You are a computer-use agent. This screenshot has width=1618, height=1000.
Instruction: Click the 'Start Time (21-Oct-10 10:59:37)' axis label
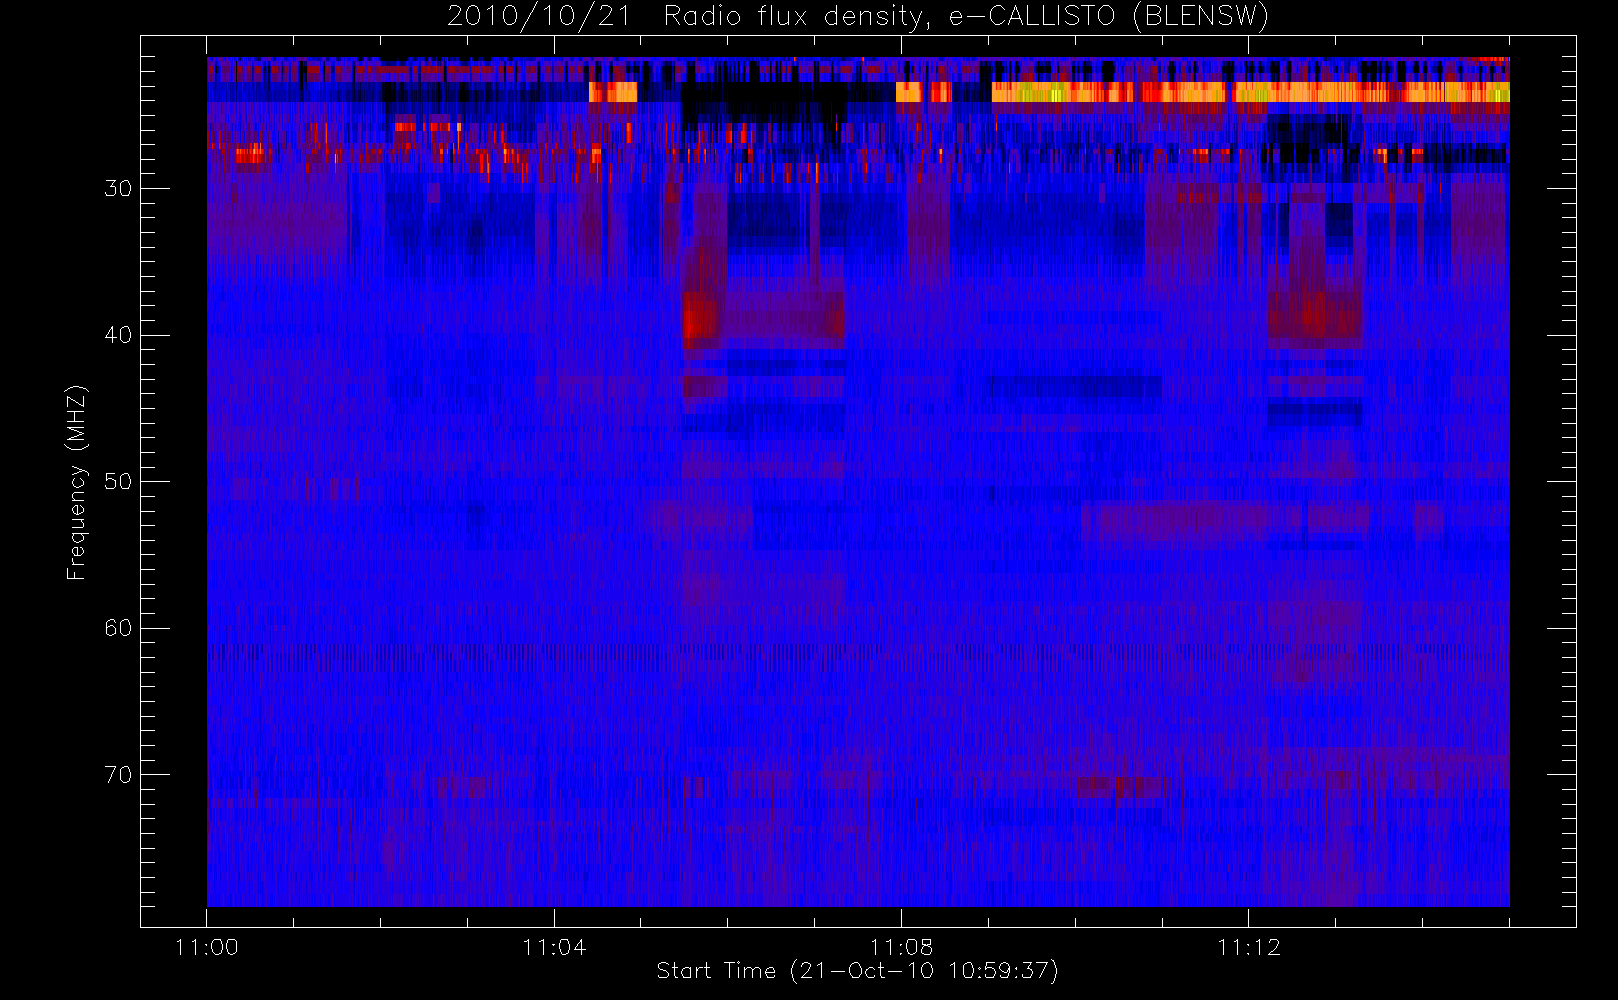tap(857, 971)
